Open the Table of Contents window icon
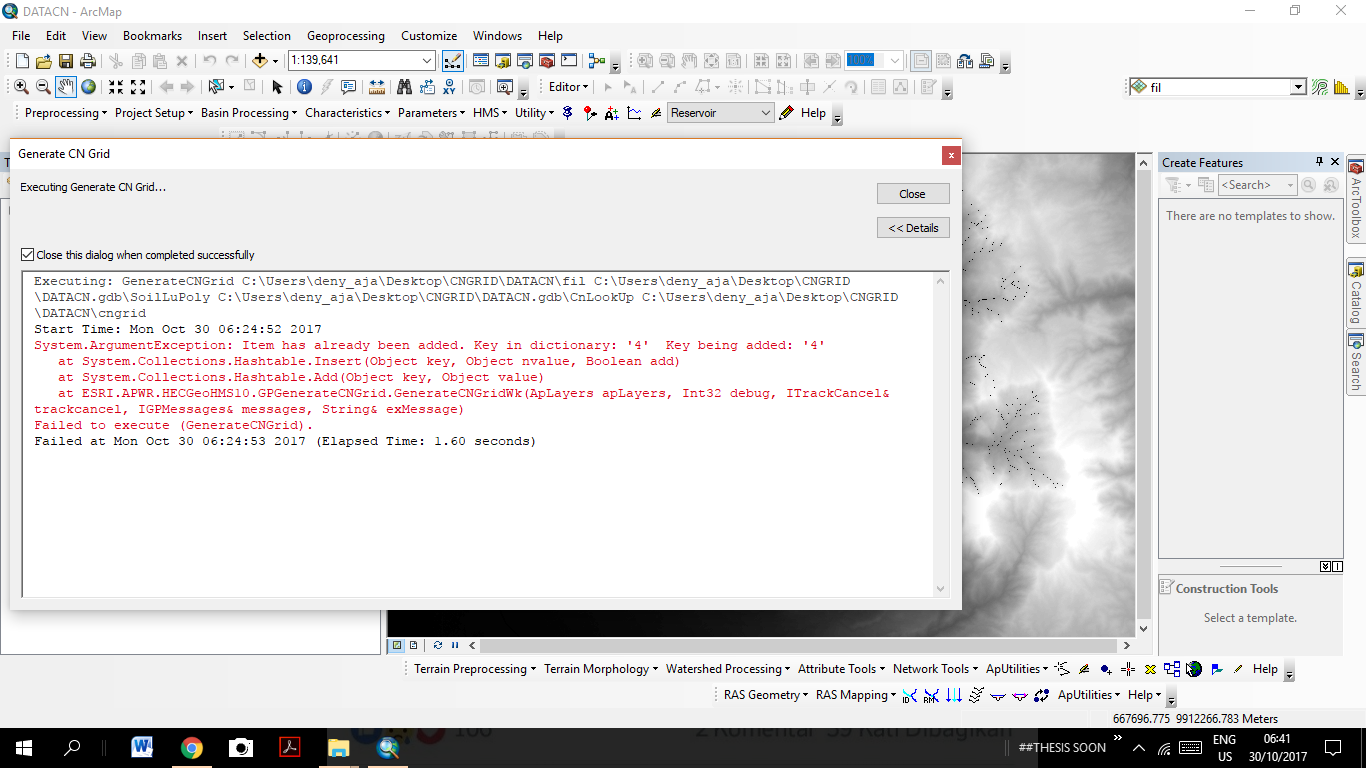Viewport: 1366px width, 768px height. pos(481,61)
